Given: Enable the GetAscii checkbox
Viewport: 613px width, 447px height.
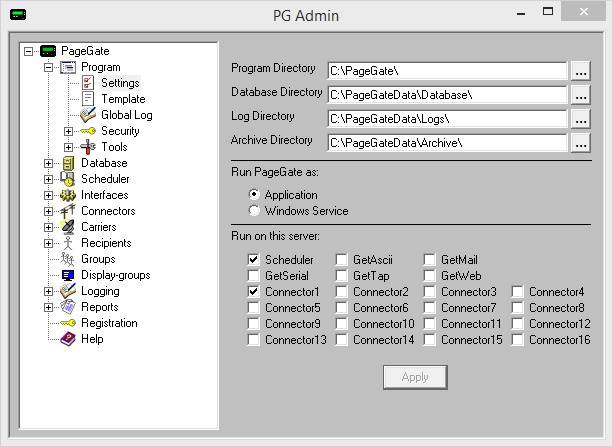Looking at the screenshot, I should coord(341,259).
